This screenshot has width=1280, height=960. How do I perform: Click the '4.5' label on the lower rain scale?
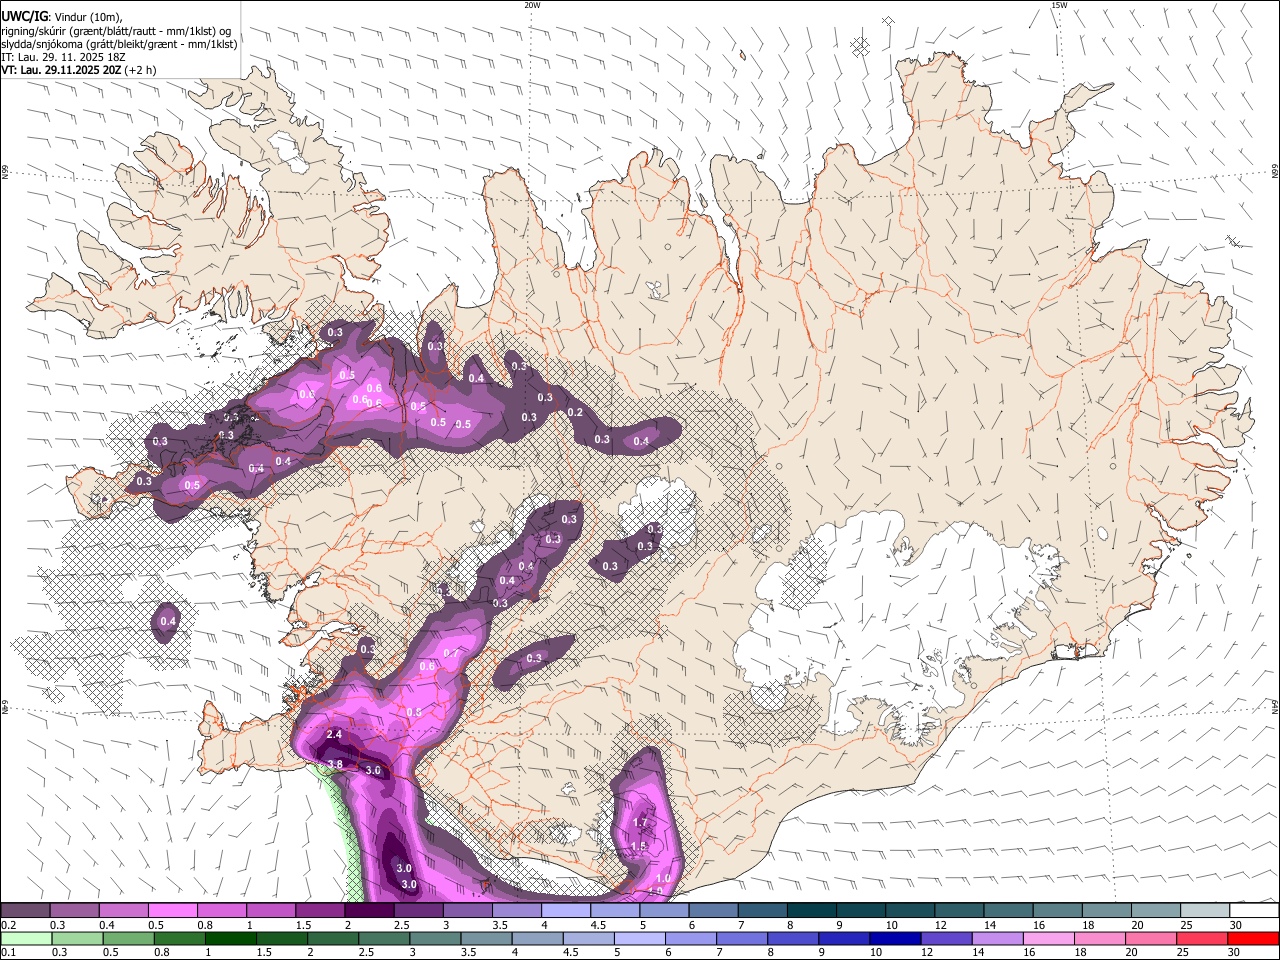pyautogui.click(x=571, y=952)
